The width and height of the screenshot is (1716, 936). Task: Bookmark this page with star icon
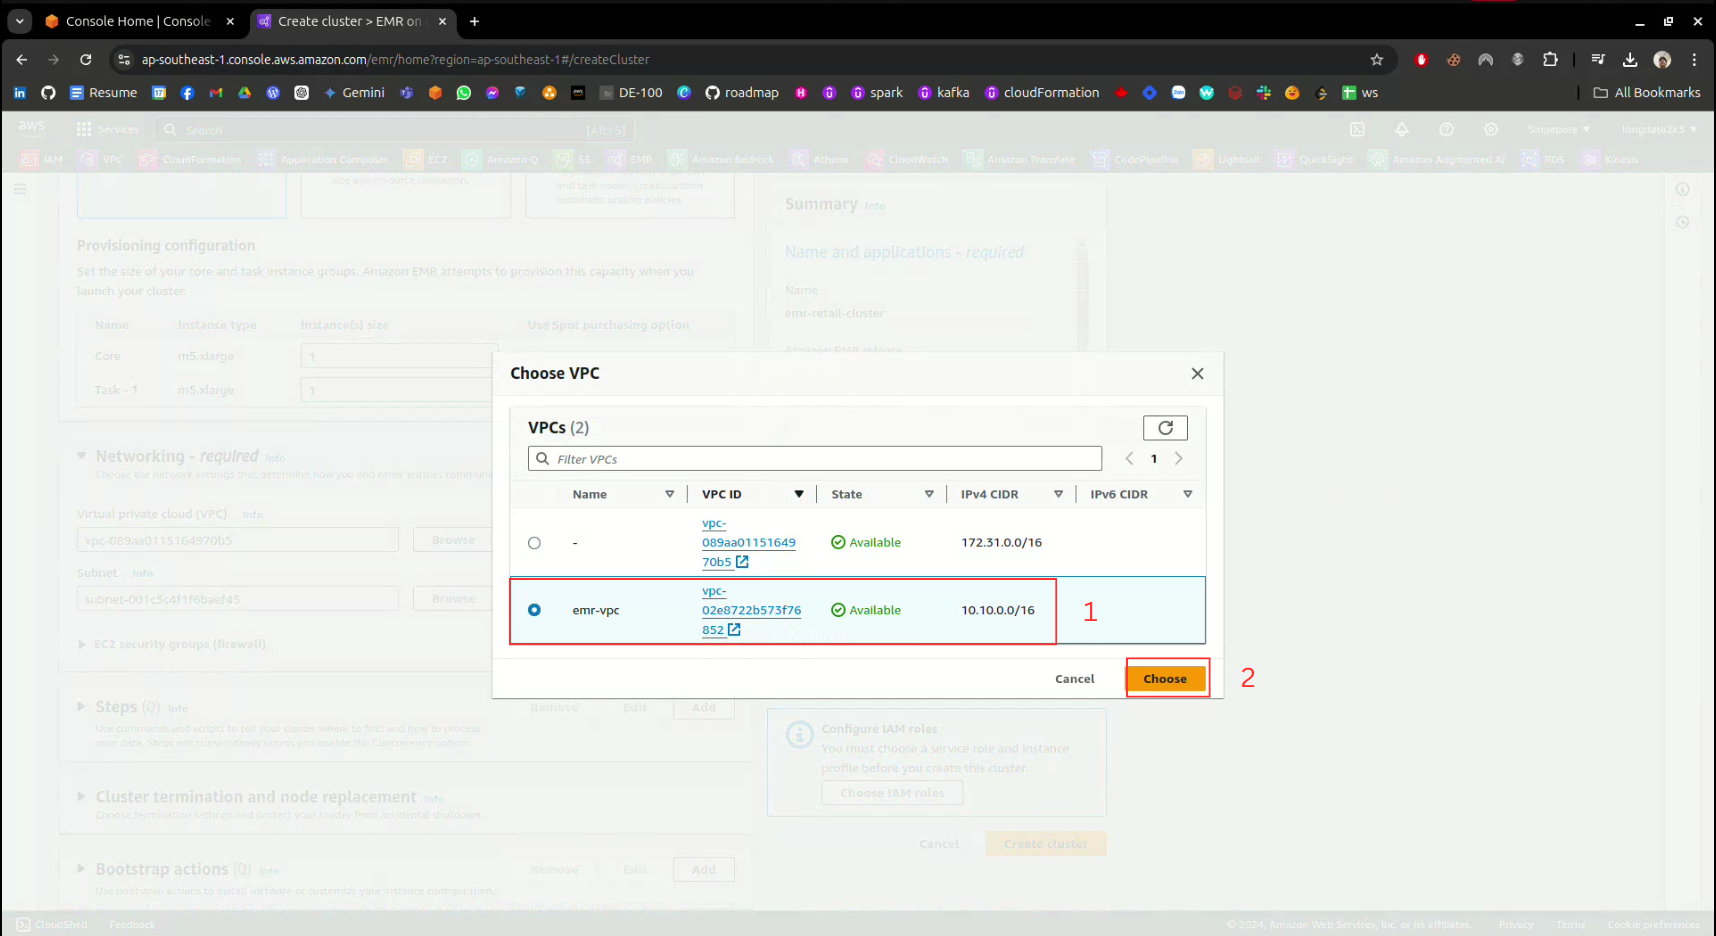click(x=1377, y=60)
